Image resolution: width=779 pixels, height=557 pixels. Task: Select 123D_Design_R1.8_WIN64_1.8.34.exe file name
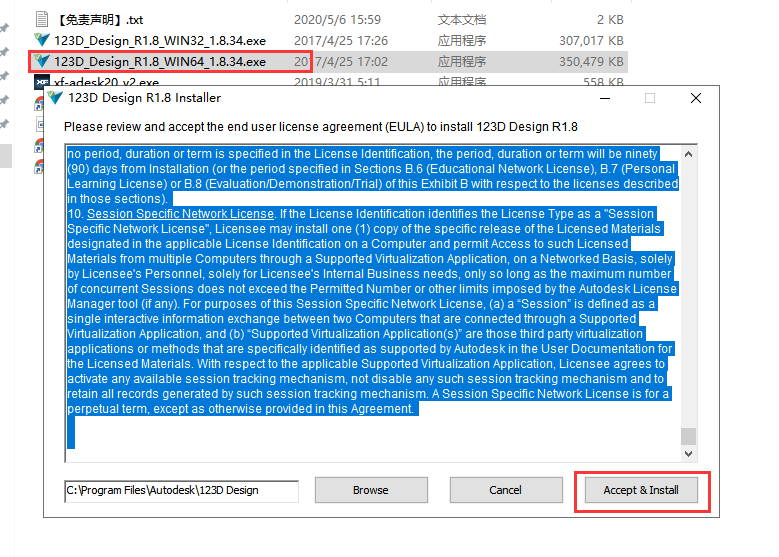pos(160,61)
